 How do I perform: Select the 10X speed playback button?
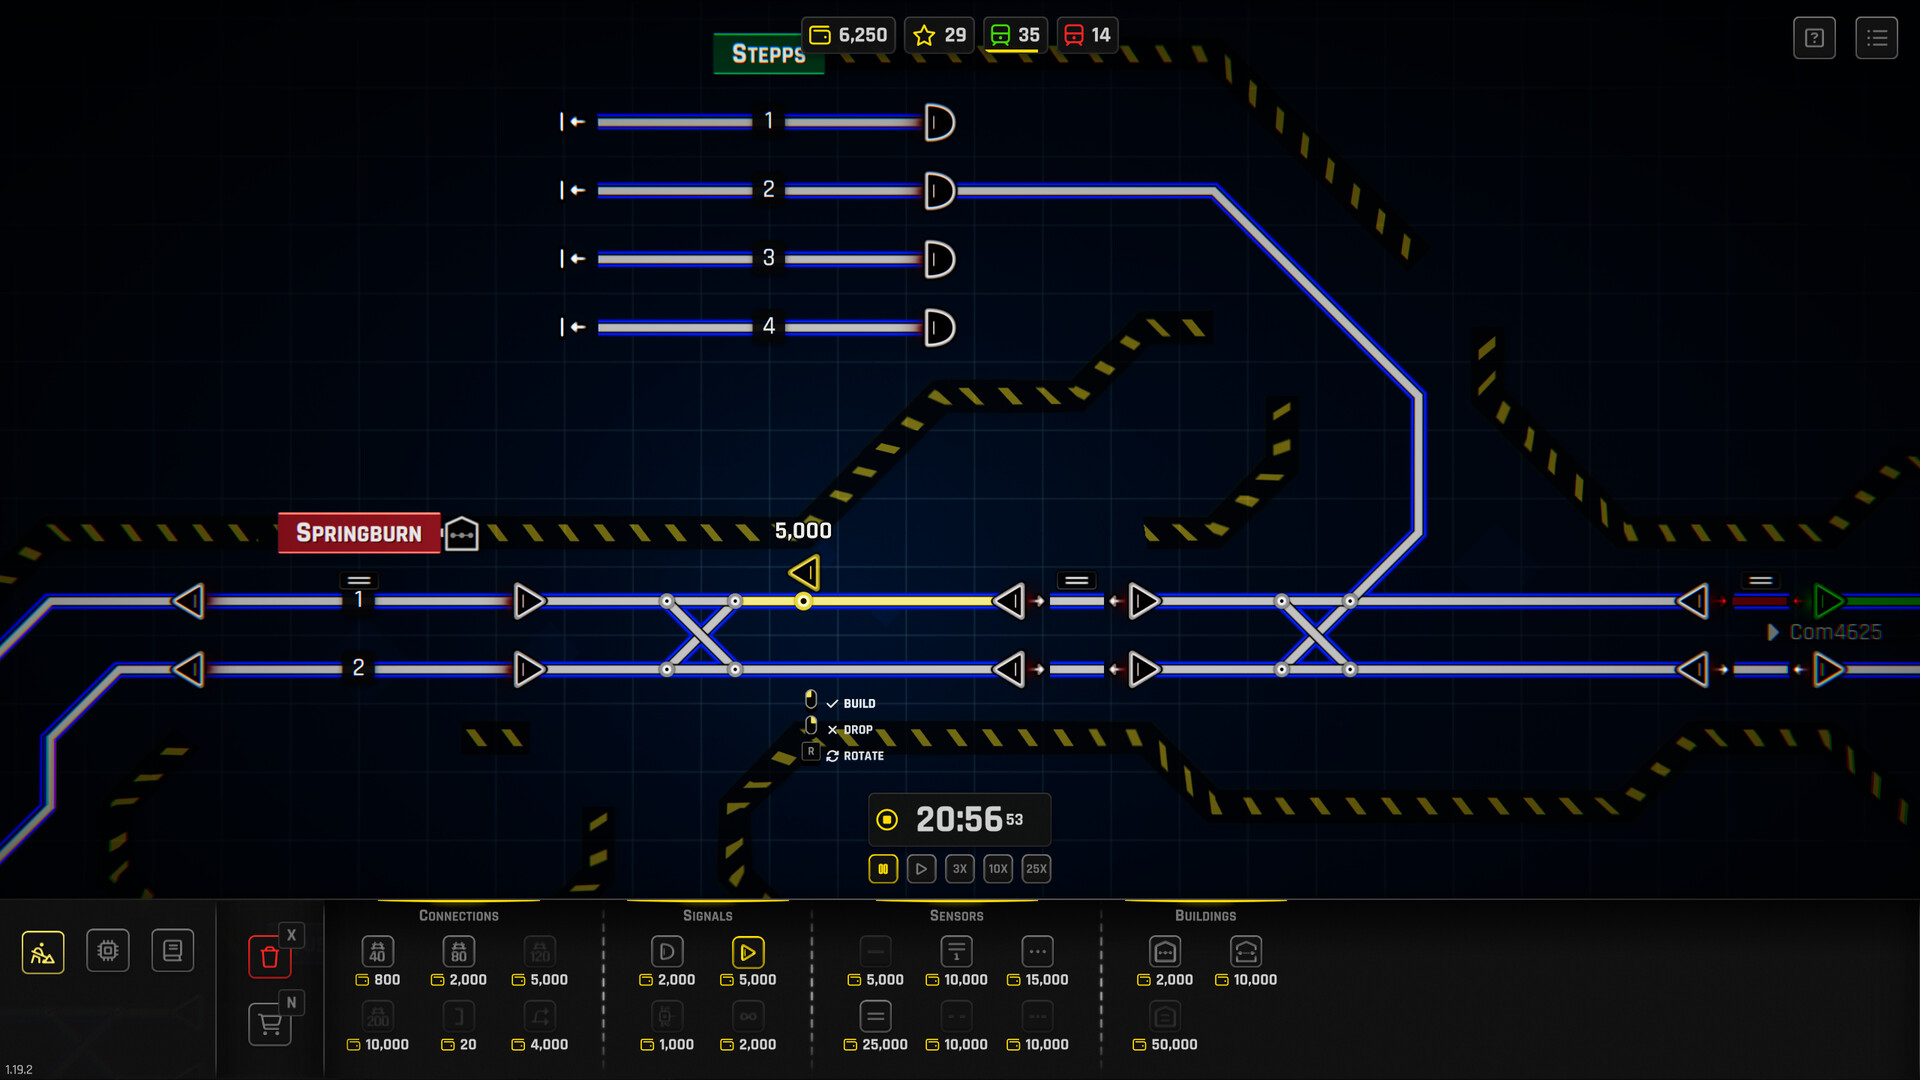tap(1000, 868)
